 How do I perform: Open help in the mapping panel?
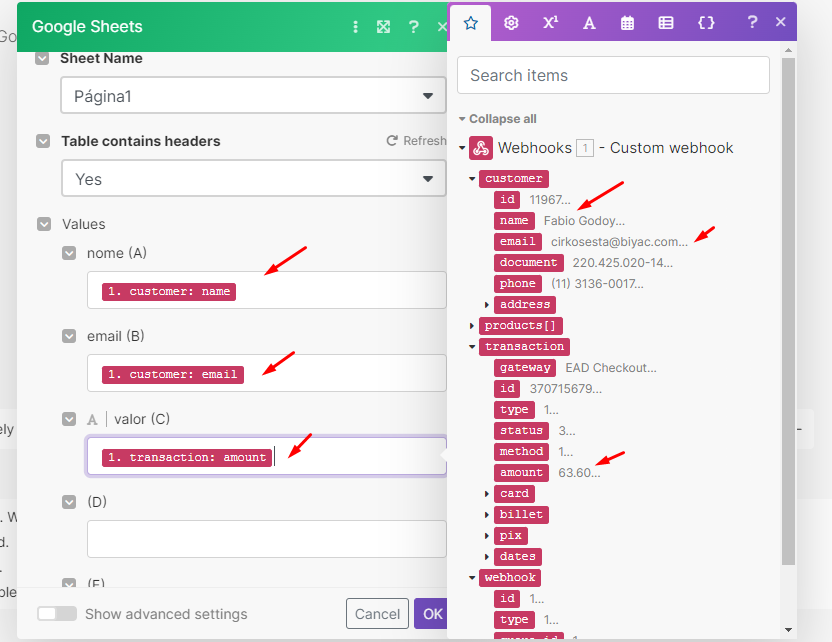tap(752, 22)
